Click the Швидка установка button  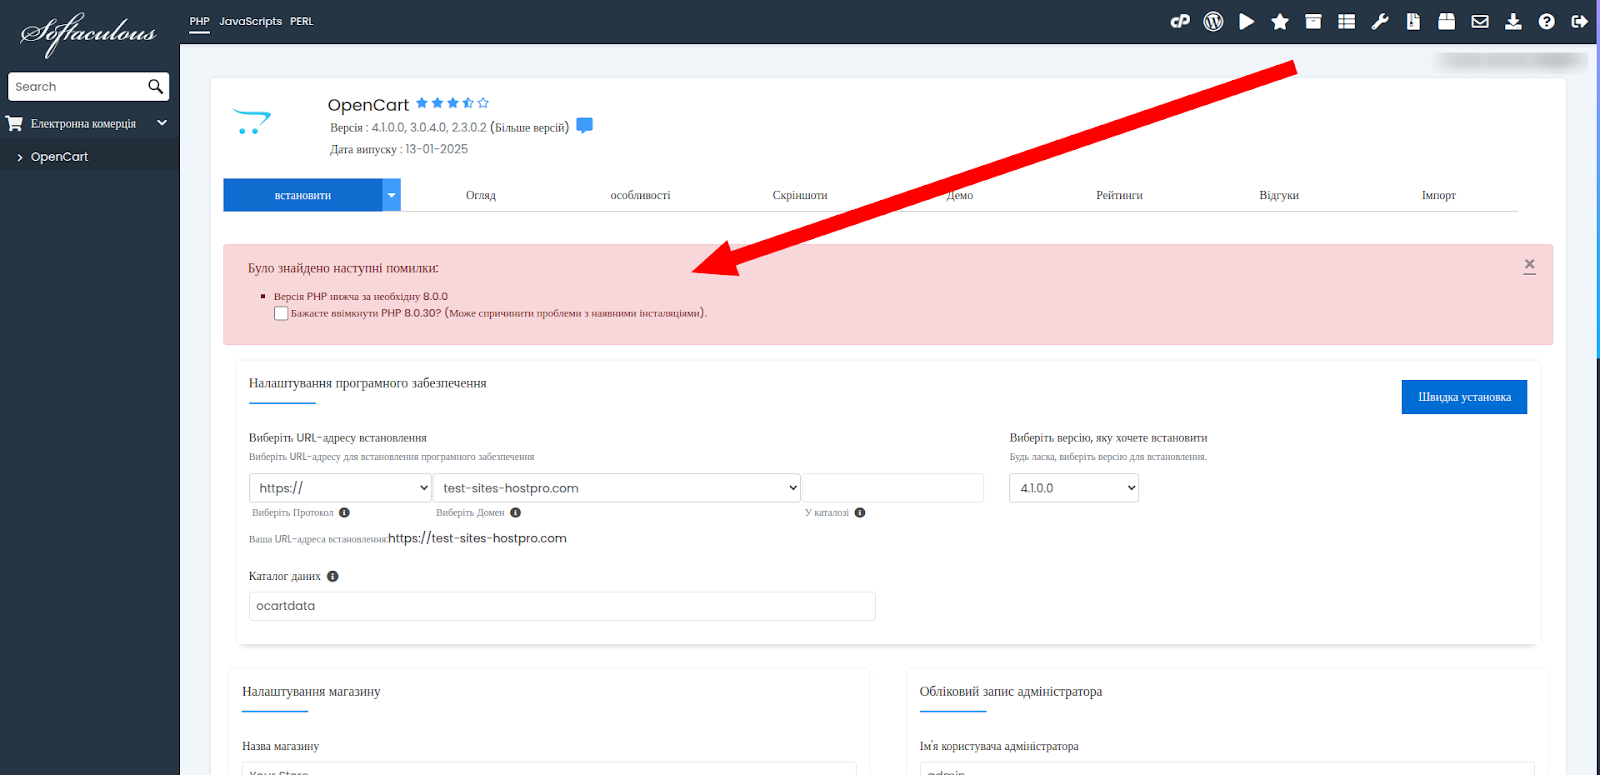tap(1464, 397)
